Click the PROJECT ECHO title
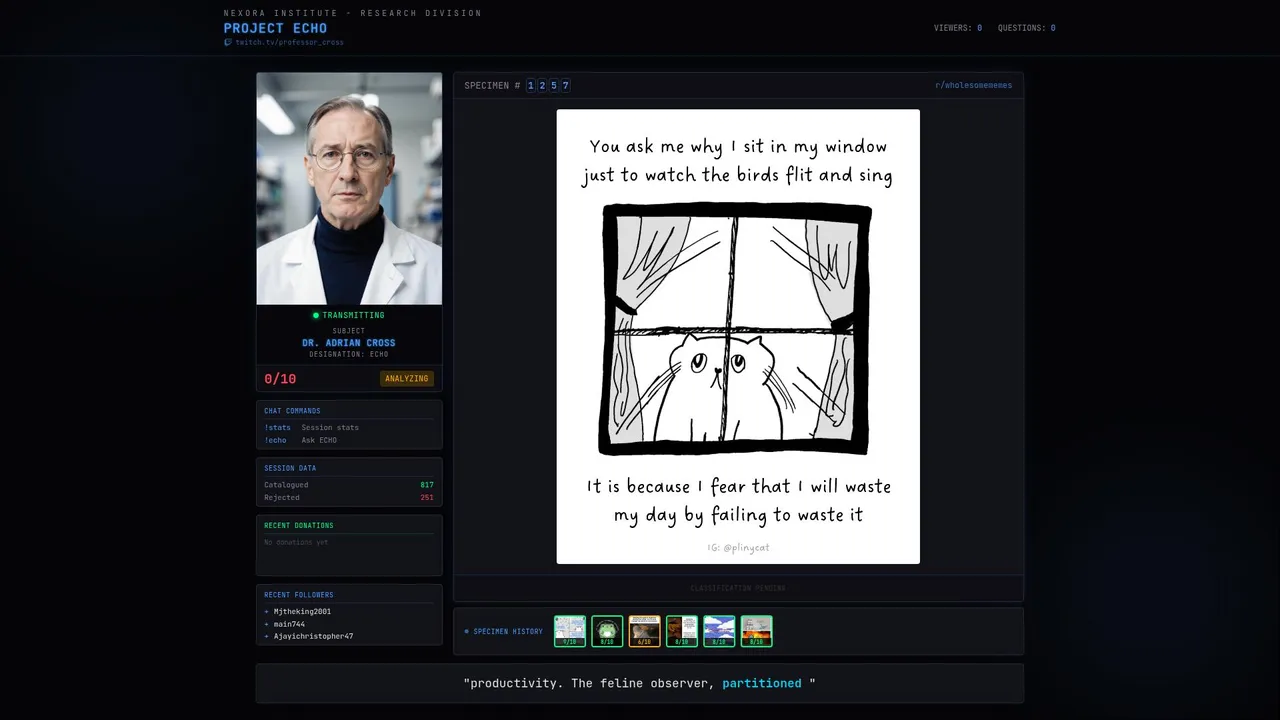The image size is (1280, 720). coord(275,28)
